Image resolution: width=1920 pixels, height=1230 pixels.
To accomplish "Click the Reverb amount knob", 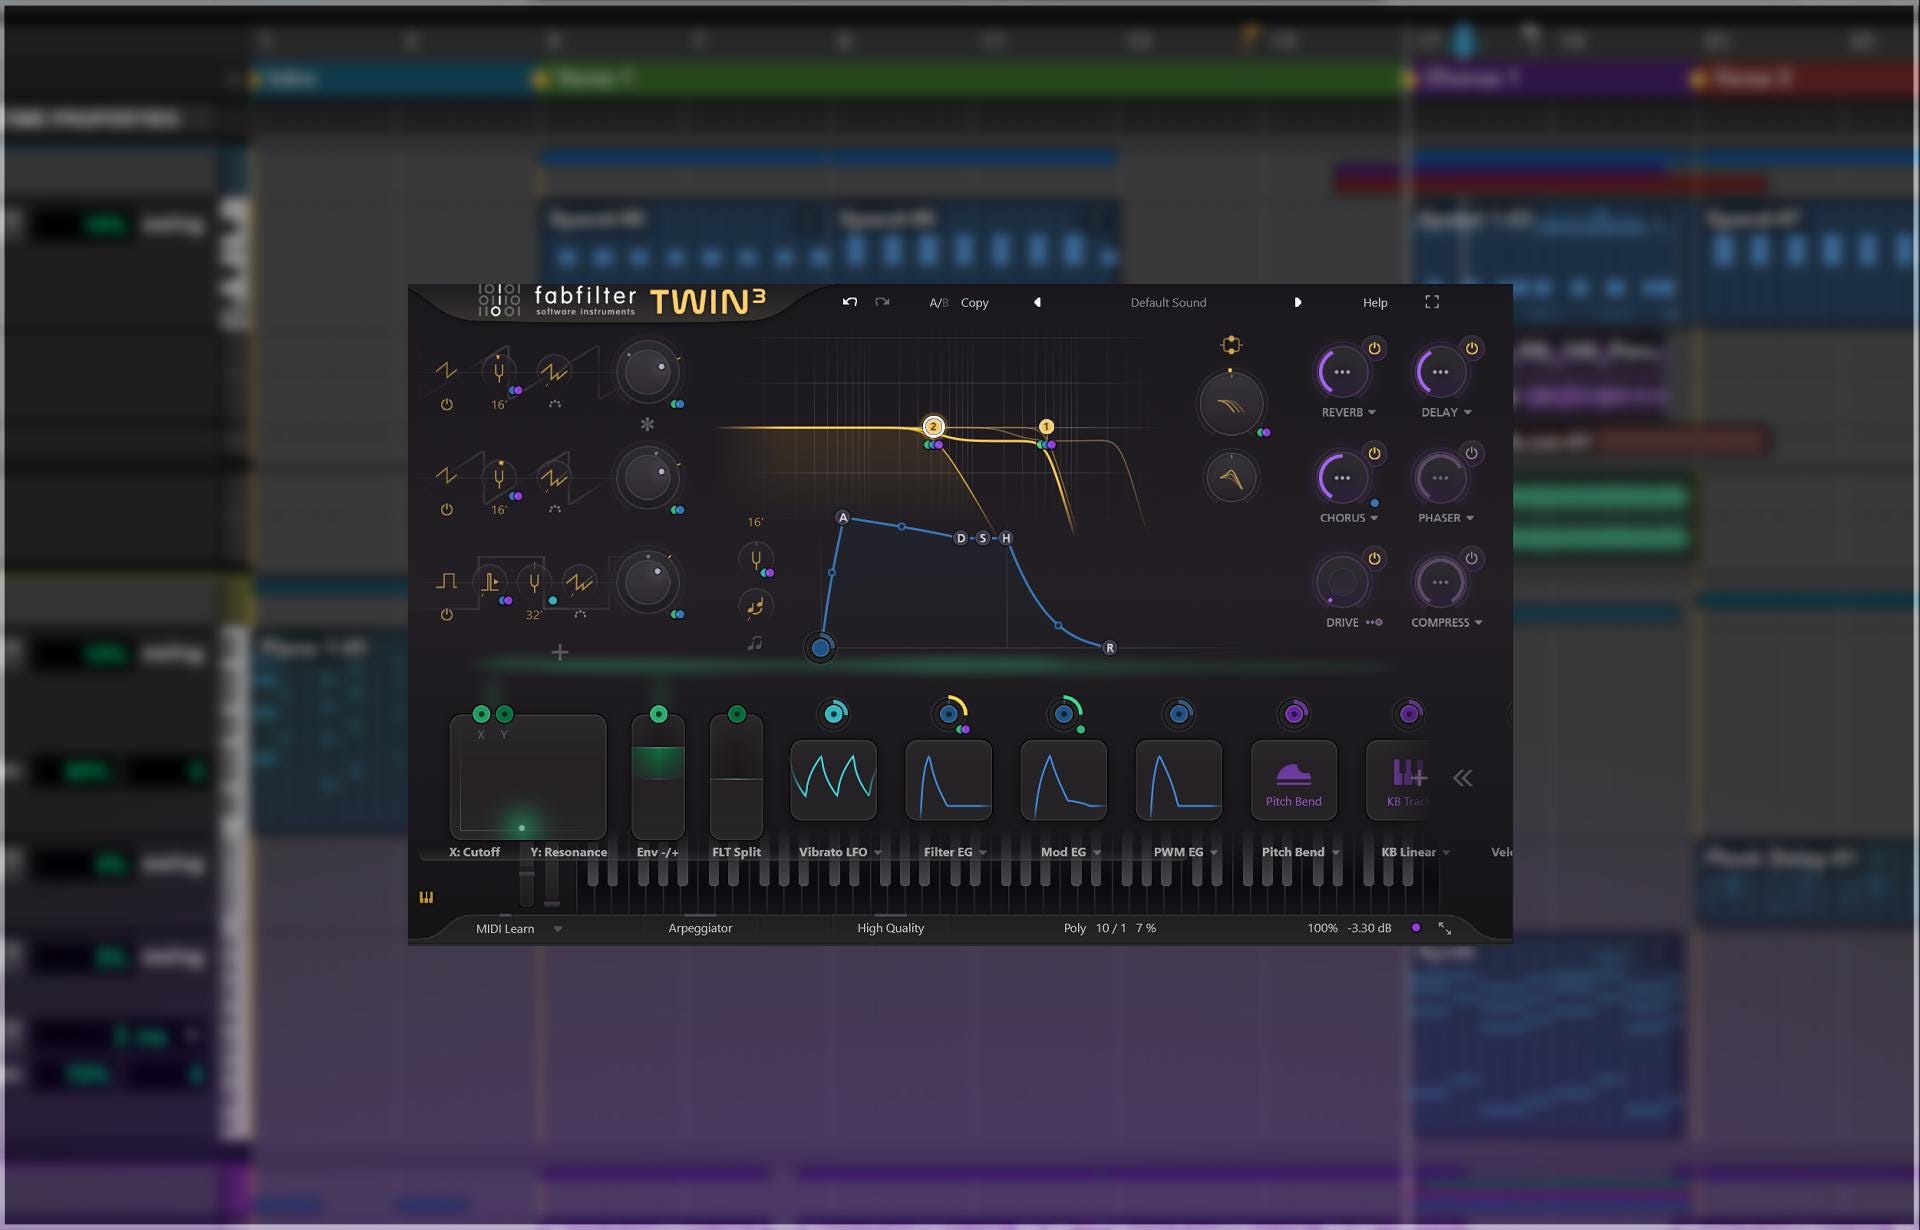I will (1342, 372).
